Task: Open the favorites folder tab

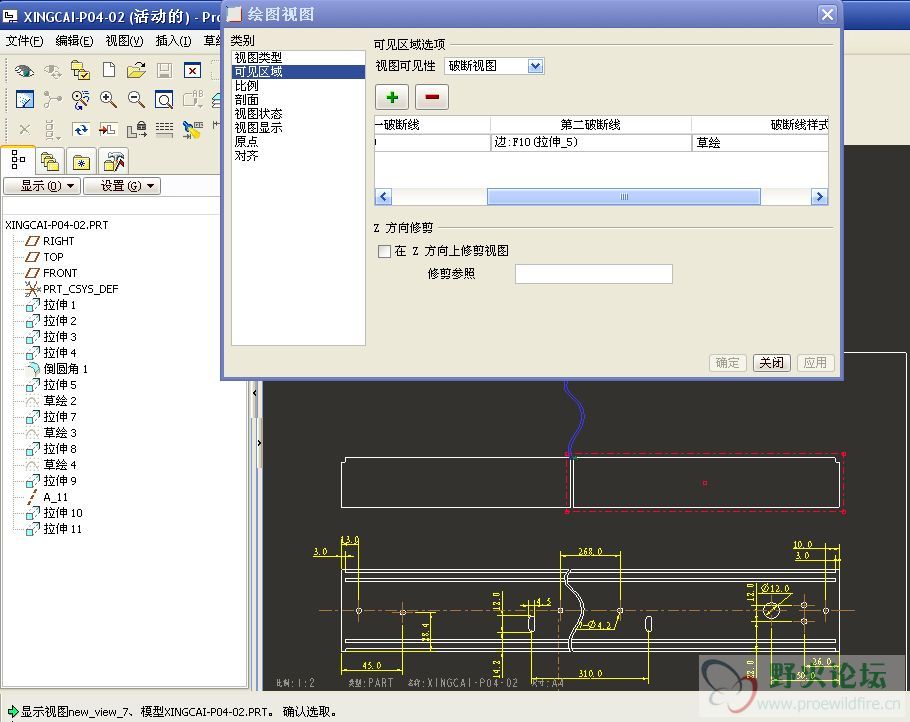Action: 81,161
